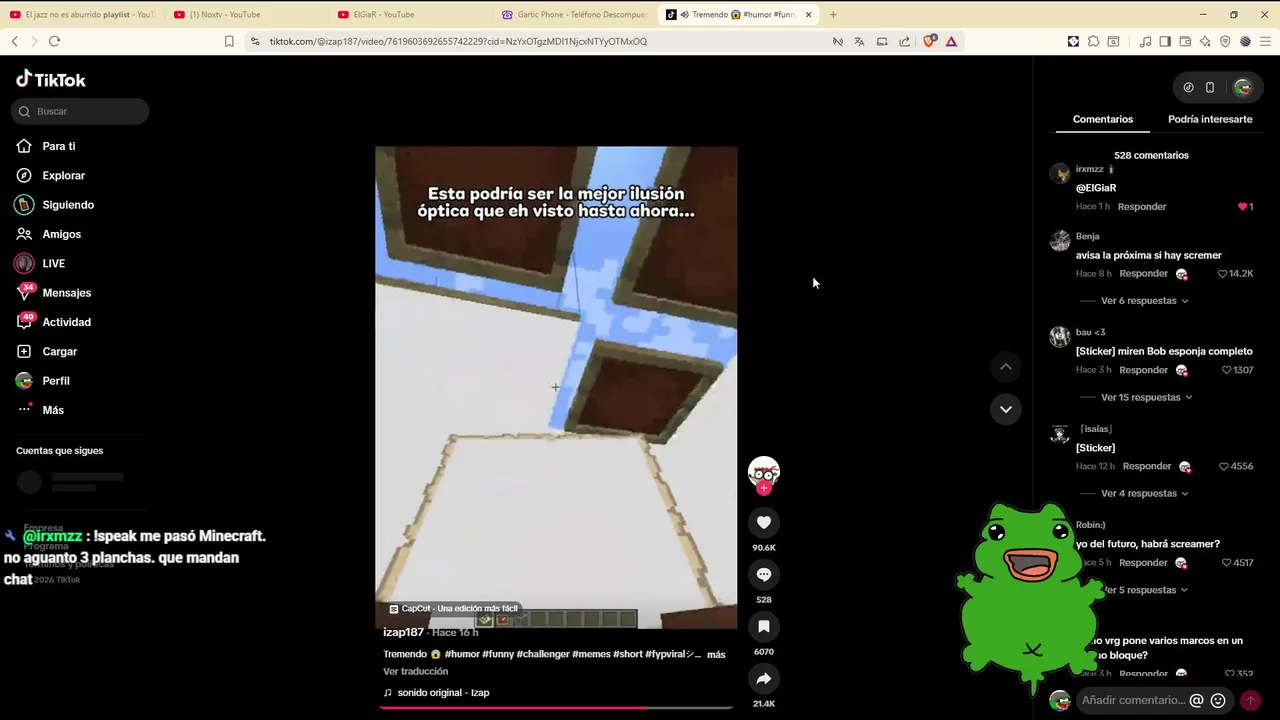Image resolution: width=1280 pixels, height=720 pixels.
Task: Reply to Benja's comment
Action: coord(1143,274)
